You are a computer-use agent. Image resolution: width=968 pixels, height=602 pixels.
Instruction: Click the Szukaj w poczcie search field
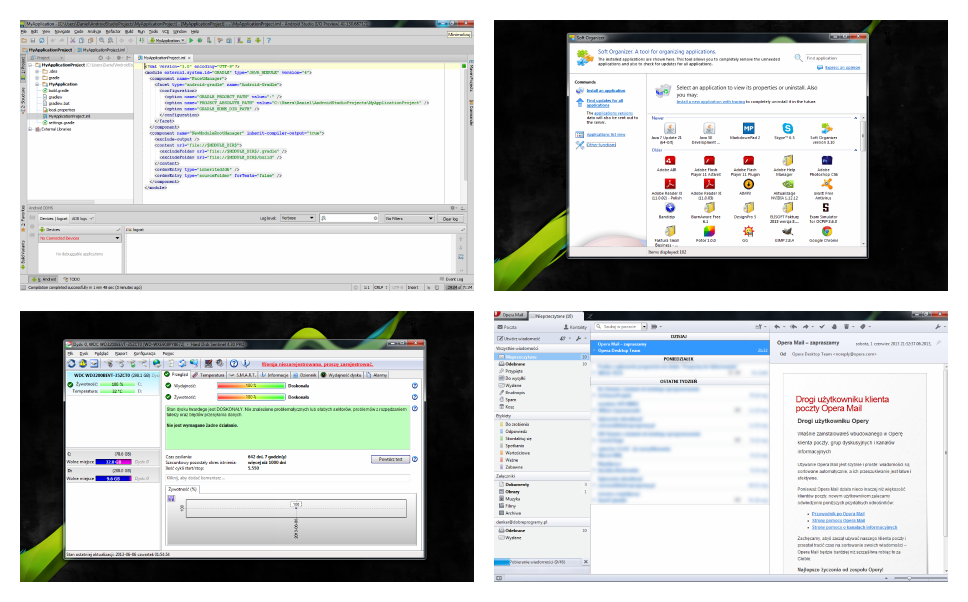tap(618, 327)
